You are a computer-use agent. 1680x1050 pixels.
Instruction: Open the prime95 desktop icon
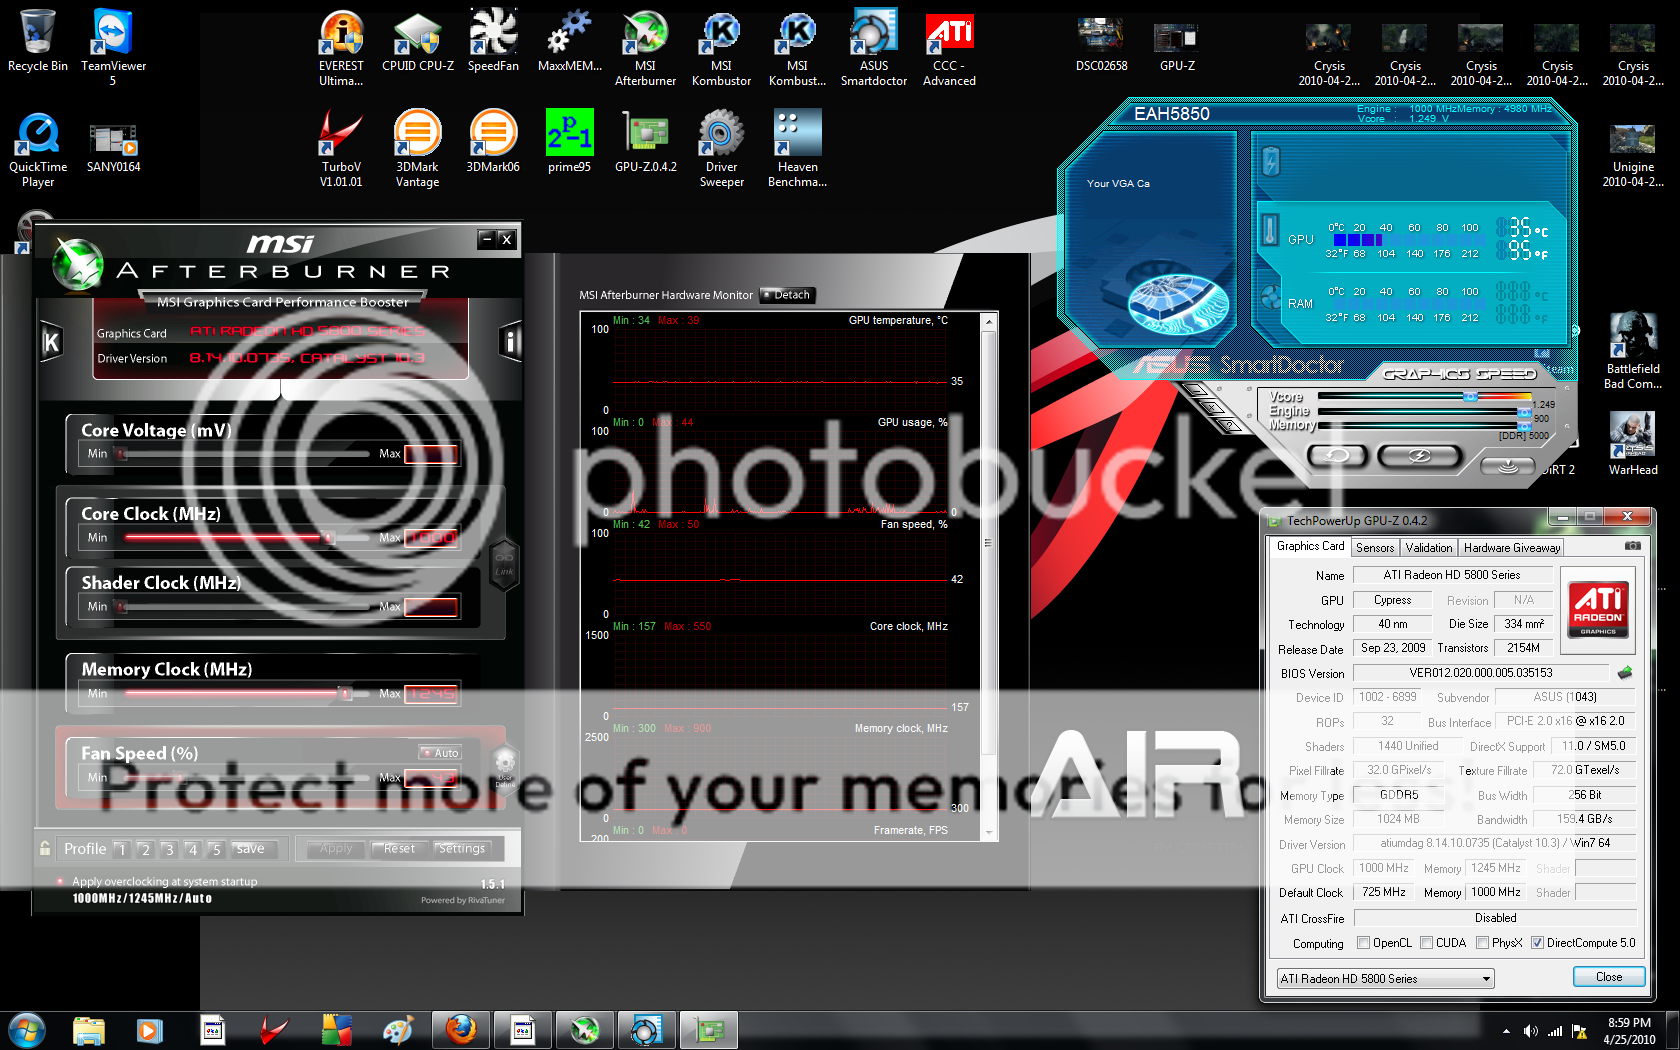click(570, 142)
